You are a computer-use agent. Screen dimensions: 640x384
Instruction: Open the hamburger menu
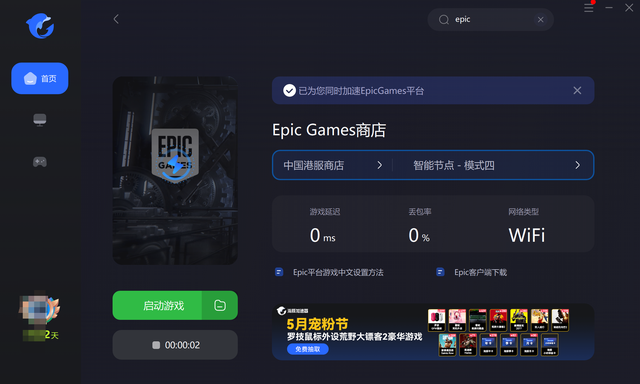589,8
